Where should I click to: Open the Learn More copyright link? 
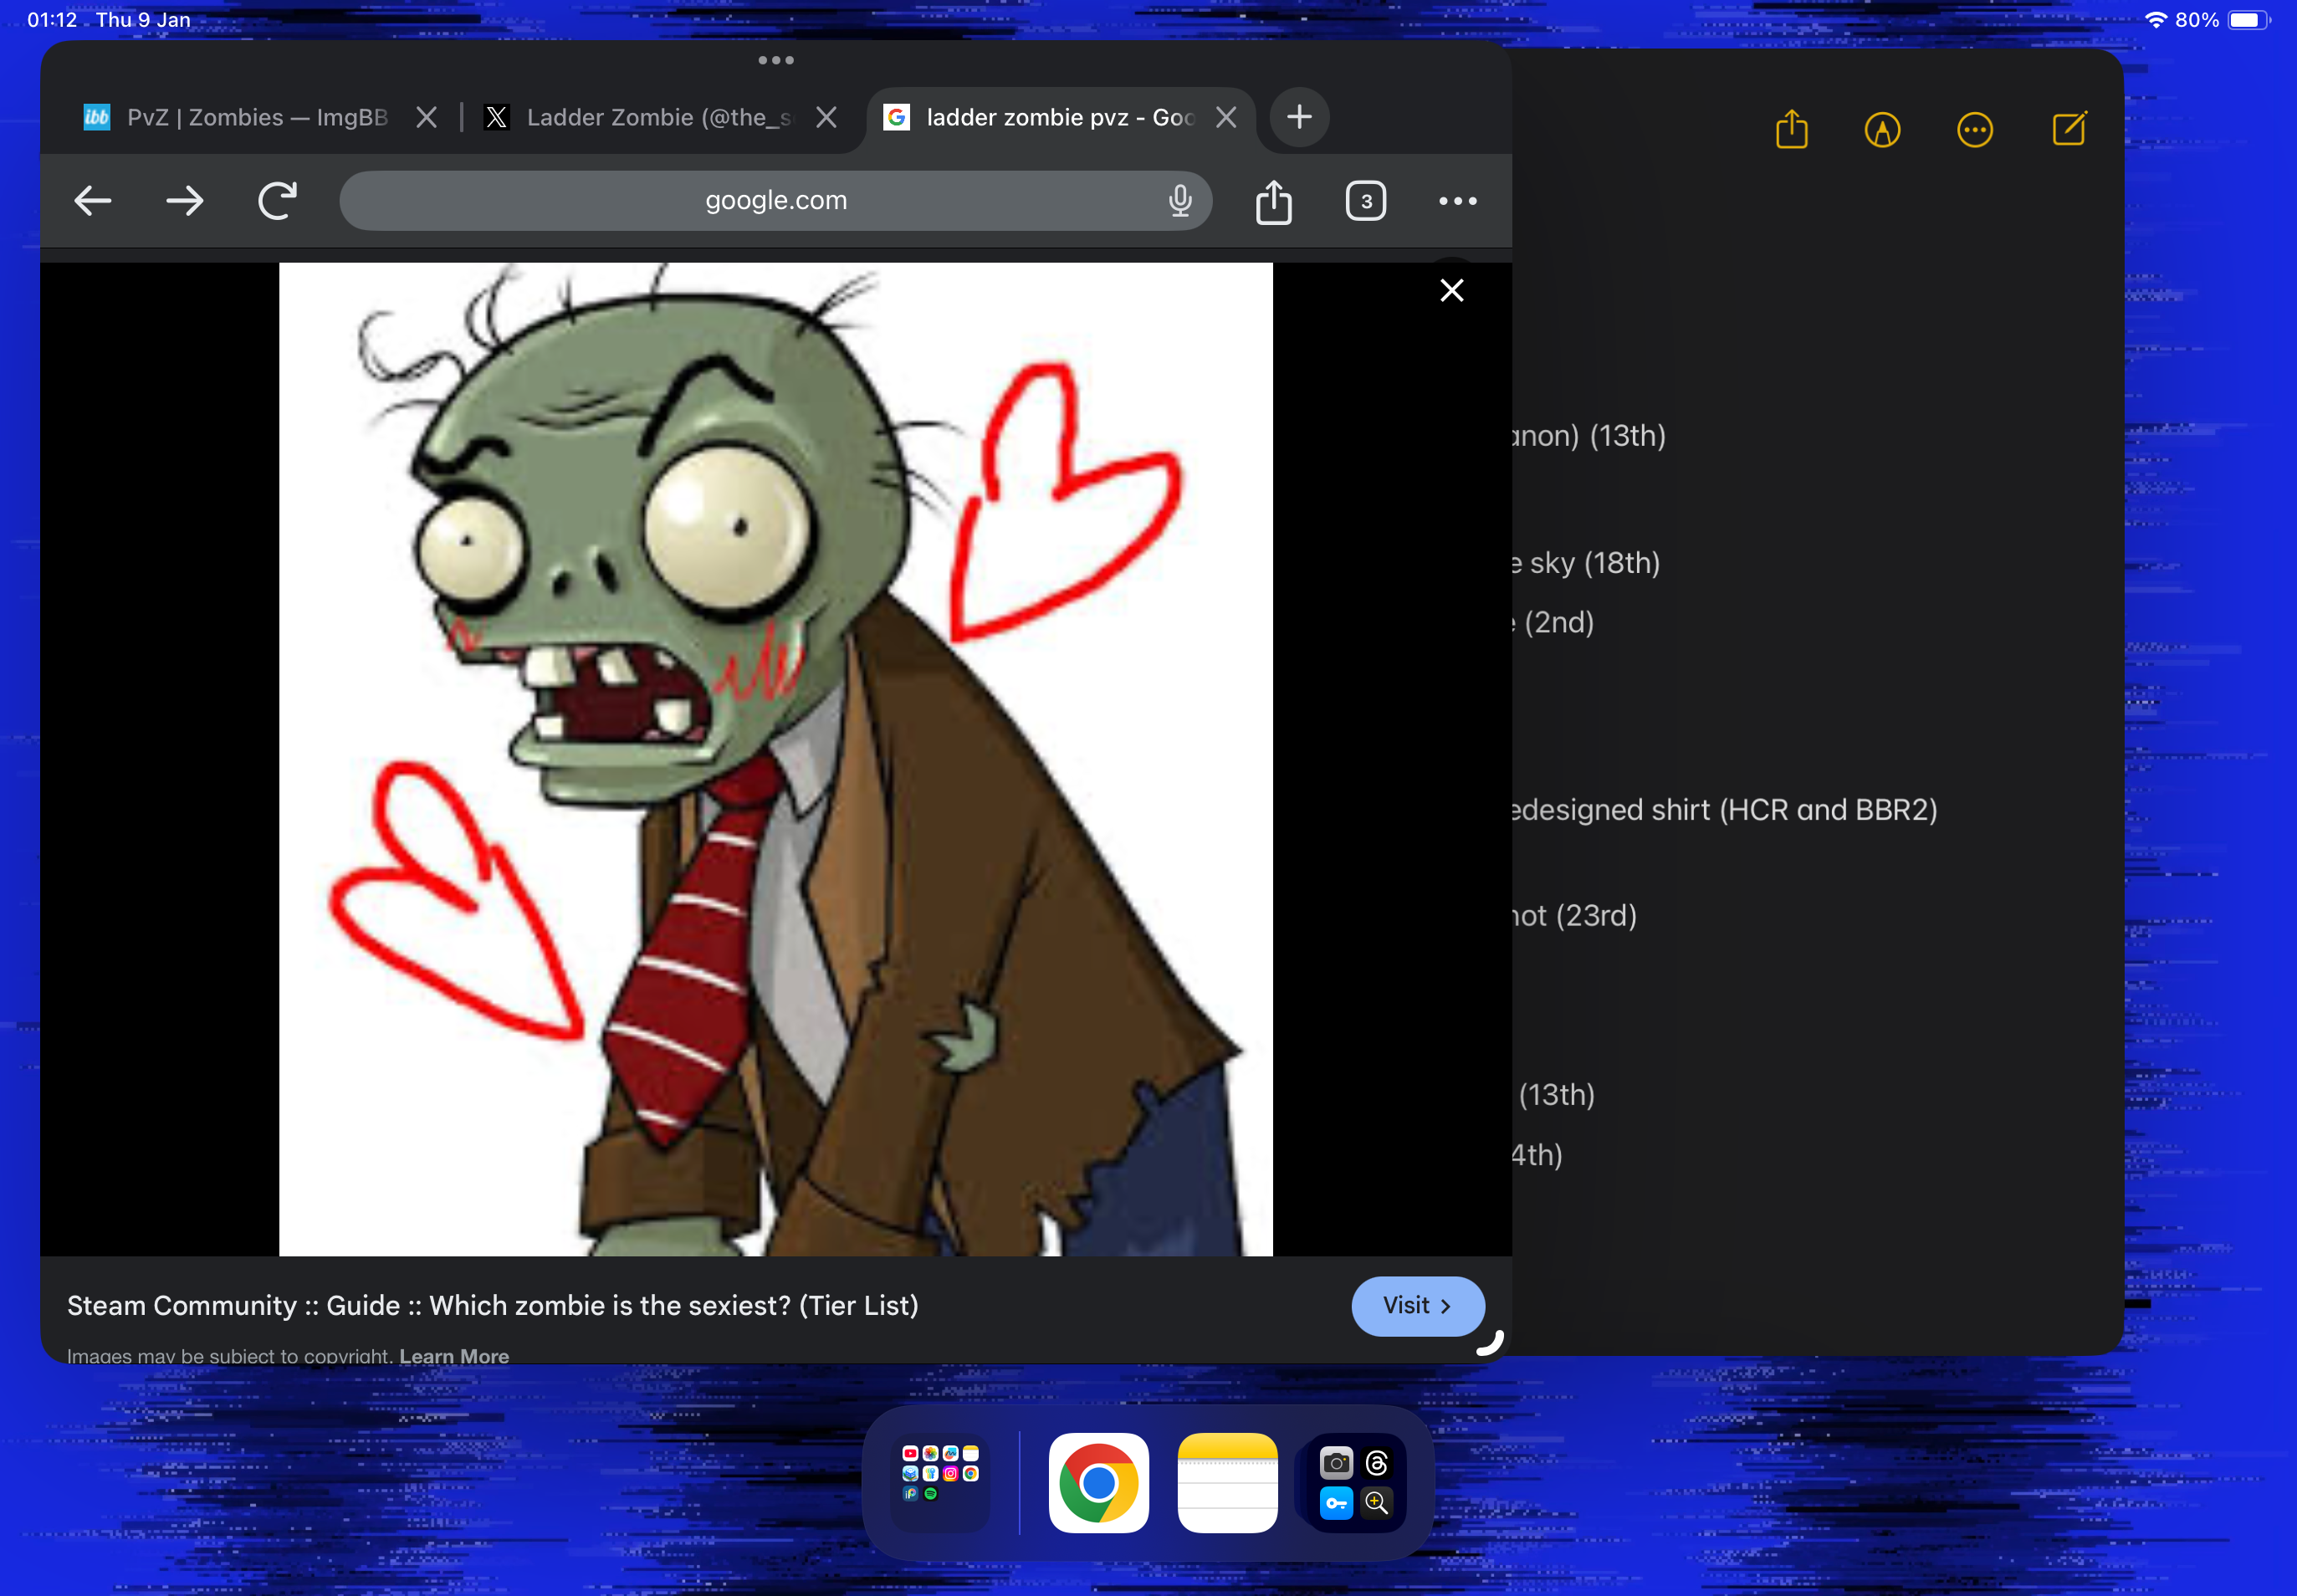454,1356
